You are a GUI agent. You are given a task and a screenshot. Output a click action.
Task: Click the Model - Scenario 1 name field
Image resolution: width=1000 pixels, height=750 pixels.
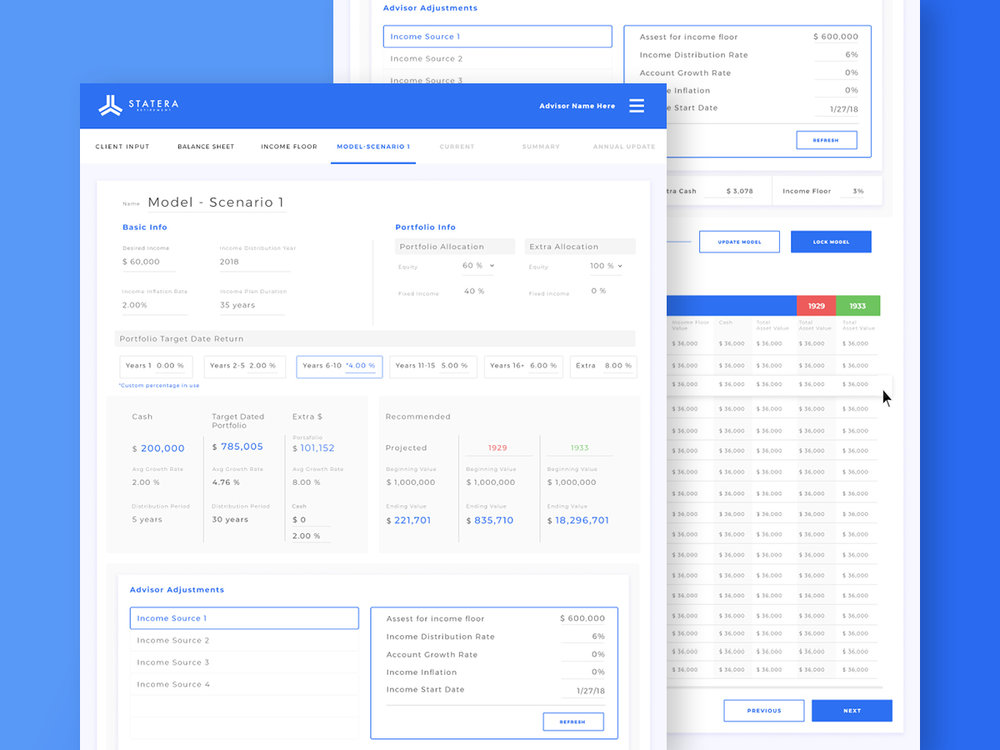click(215, 203)
